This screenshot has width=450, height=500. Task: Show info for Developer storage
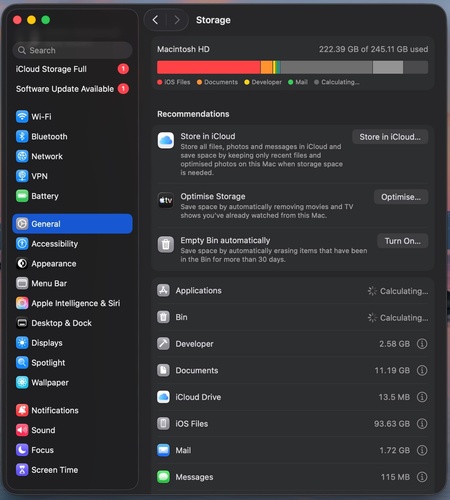click(422, 344)
